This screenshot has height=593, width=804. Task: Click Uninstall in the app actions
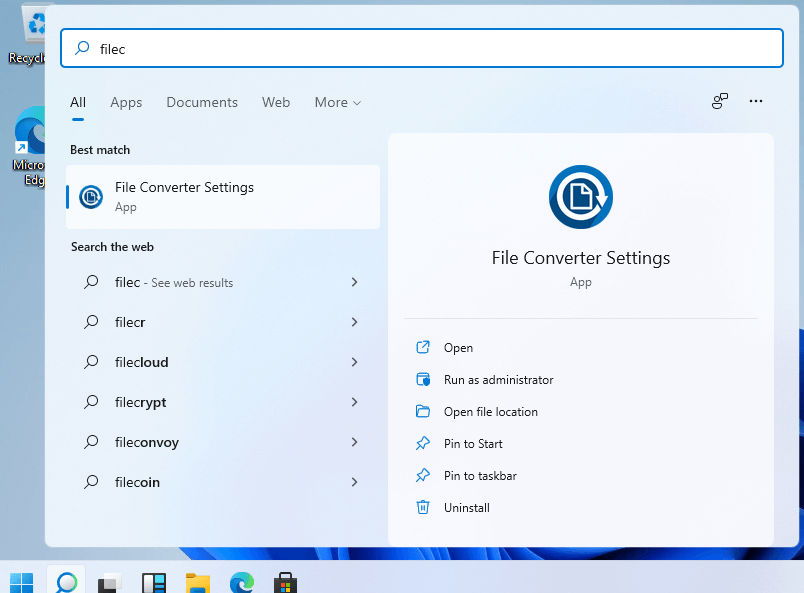point(467,508)
